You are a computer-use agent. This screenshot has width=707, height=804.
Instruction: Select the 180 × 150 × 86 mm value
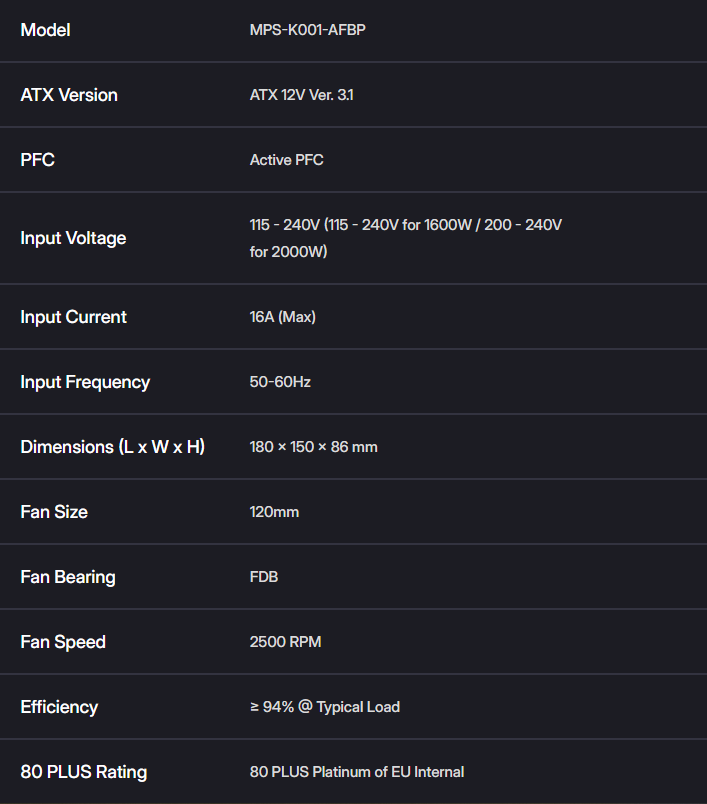tap(314, 447)
